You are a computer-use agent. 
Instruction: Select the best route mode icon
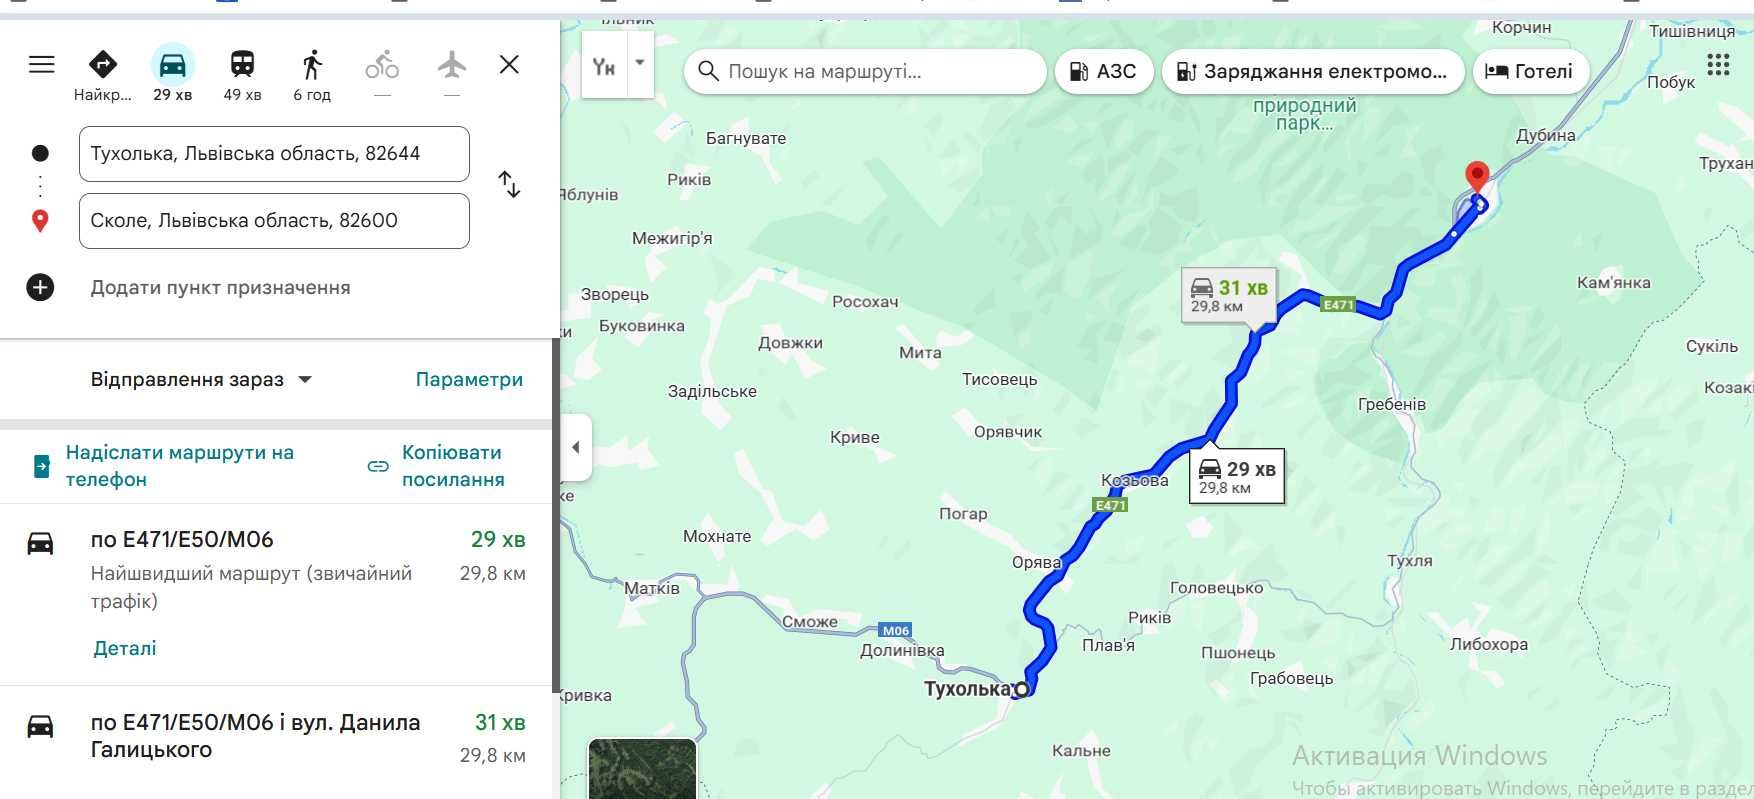click(102, 65)
